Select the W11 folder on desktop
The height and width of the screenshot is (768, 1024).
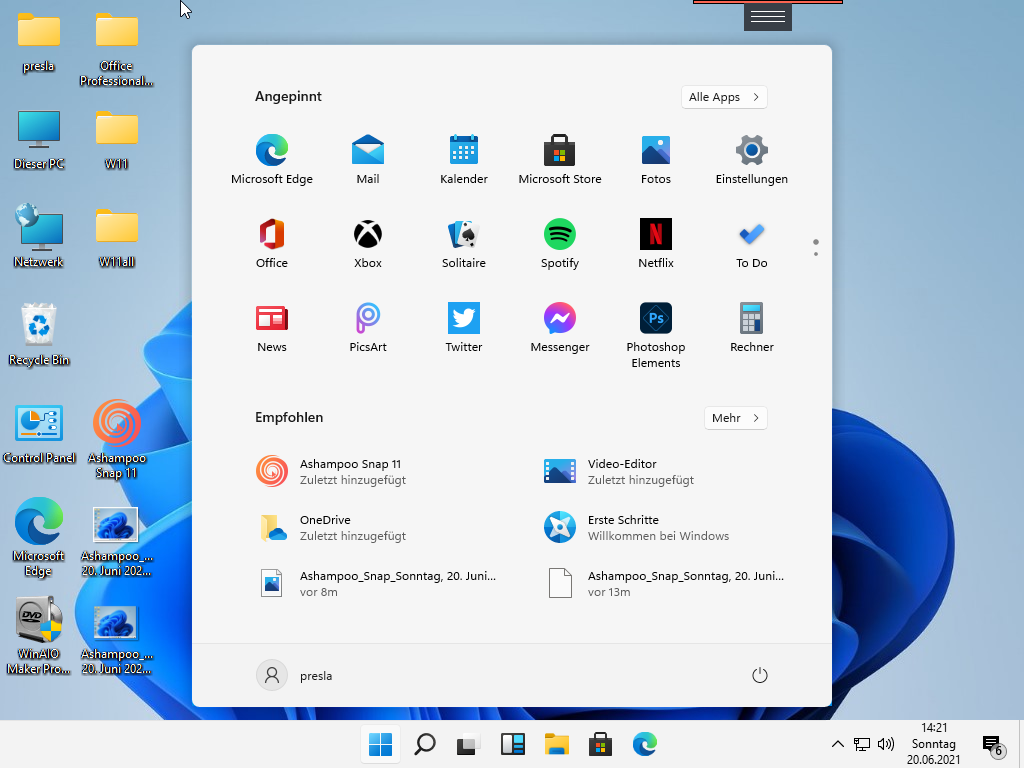tap(116, 140)
